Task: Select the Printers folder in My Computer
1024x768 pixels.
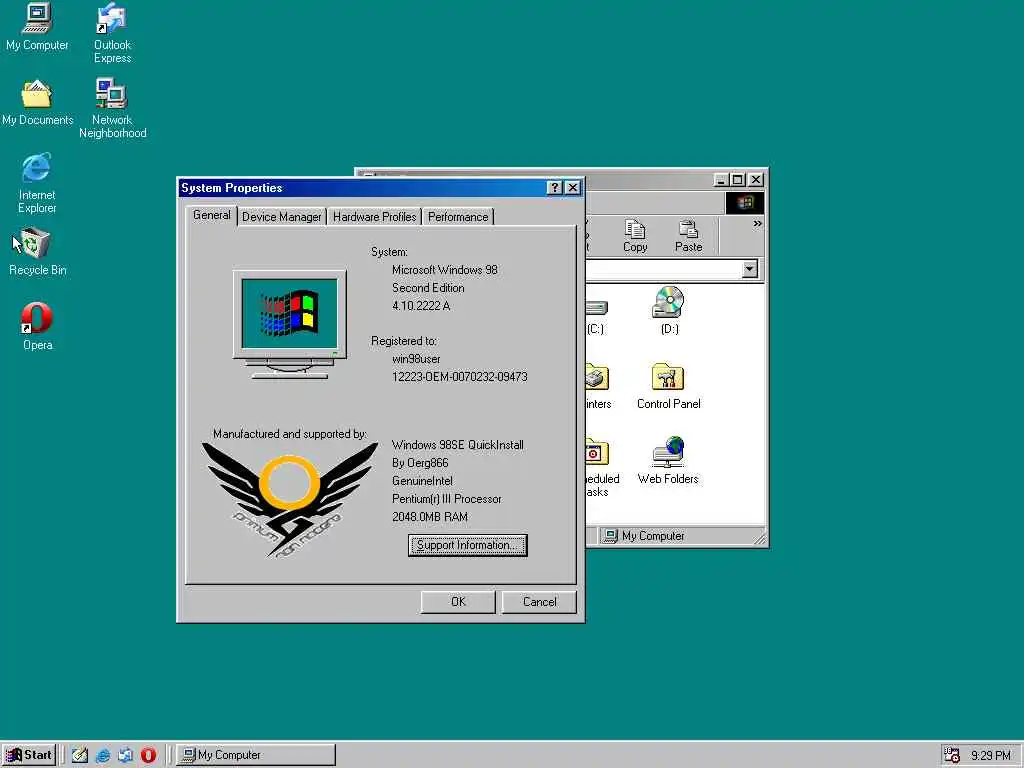Action: pos(598,387)
